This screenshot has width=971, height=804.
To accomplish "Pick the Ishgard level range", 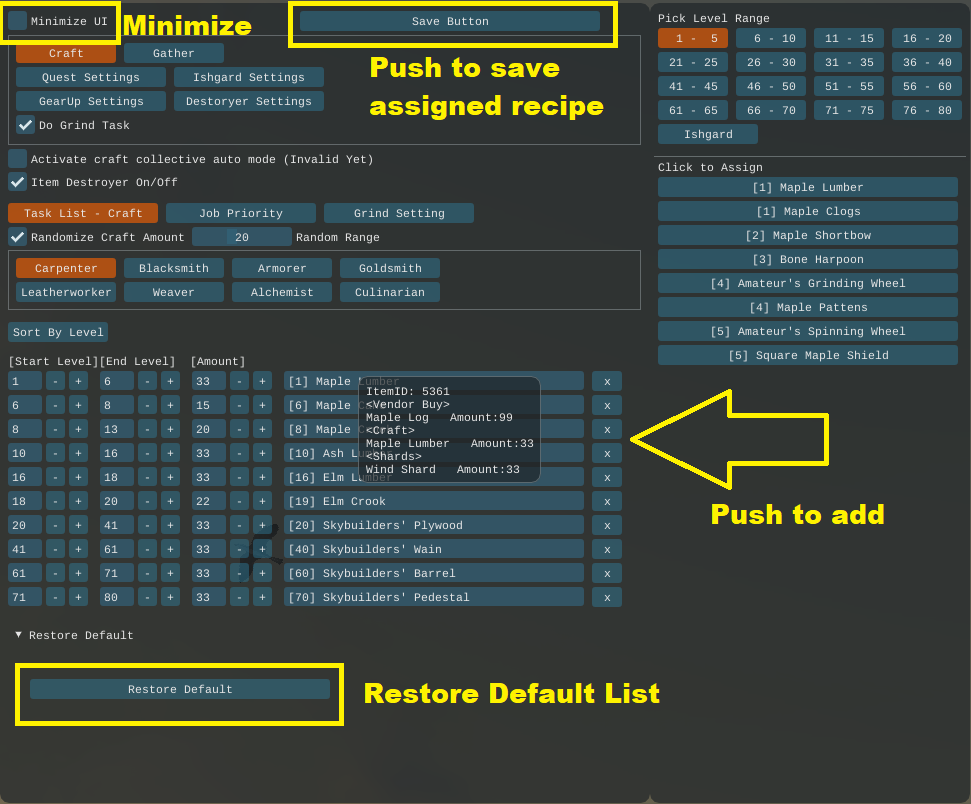I will [x=707, y=134].
